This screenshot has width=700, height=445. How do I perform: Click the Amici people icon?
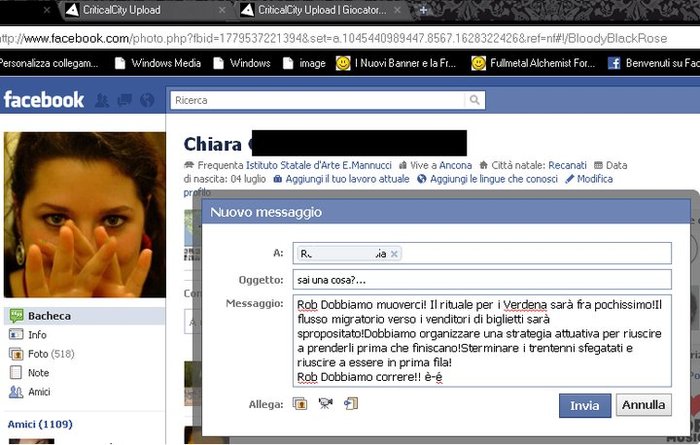point(16,391)
